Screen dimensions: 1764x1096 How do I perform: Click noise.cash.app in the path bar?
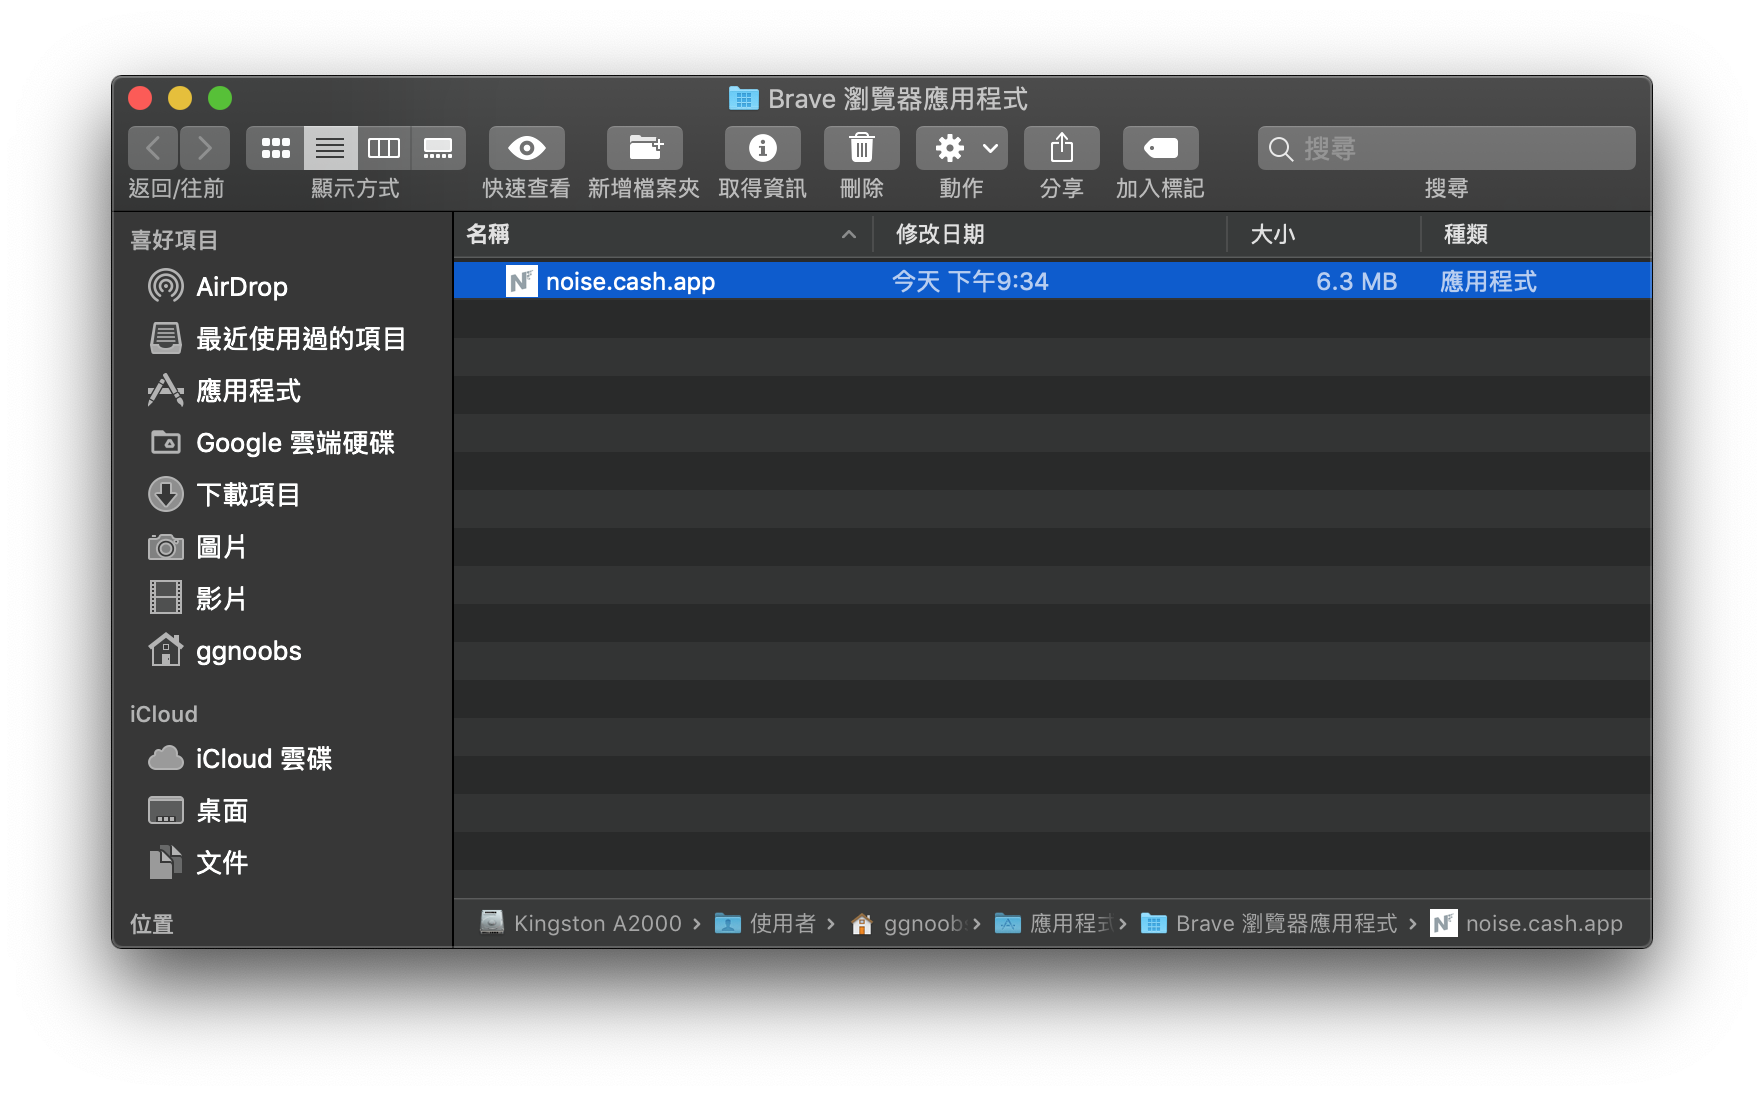tap(1527, 923)
